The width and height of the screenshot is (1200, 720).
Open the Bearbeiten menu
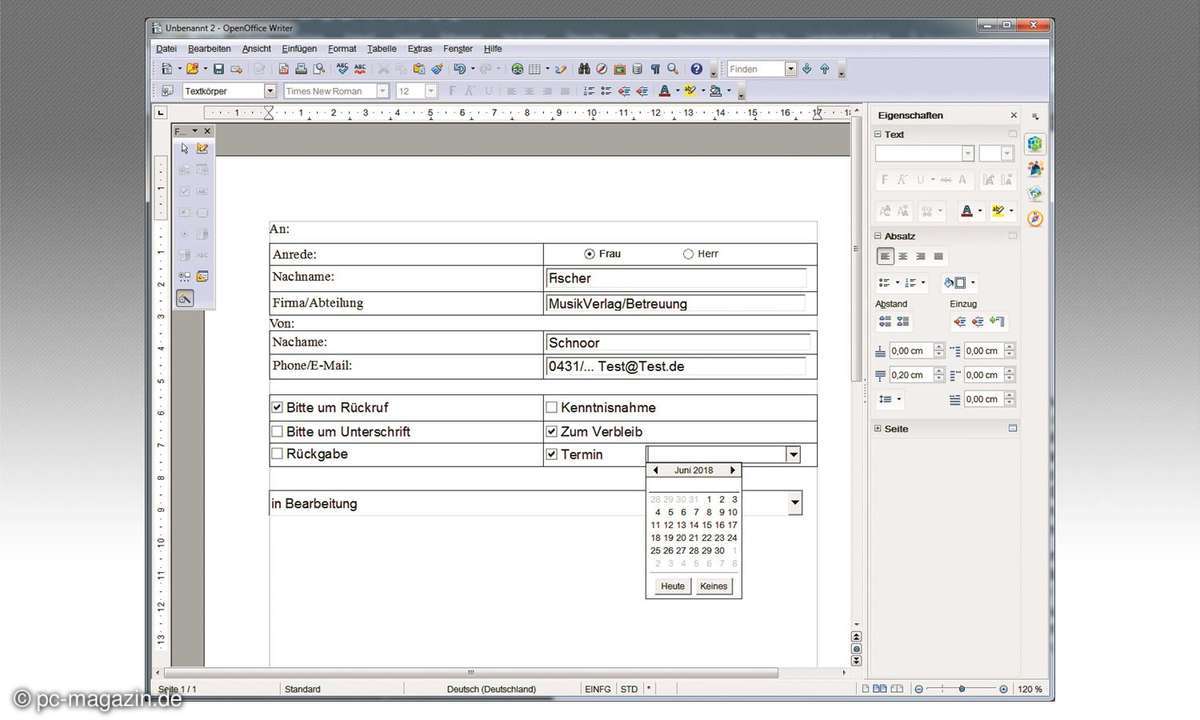click(209, 48)
